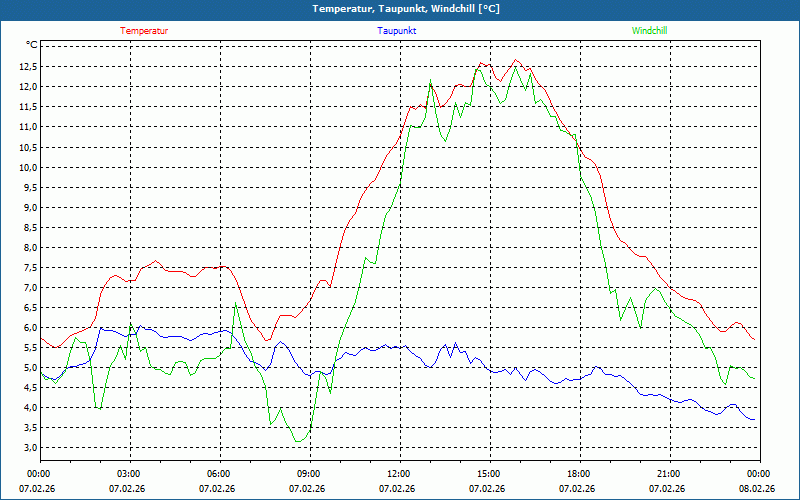800x500 pixels.
Task: Click the chart title bar text
Action: [400, 9]
